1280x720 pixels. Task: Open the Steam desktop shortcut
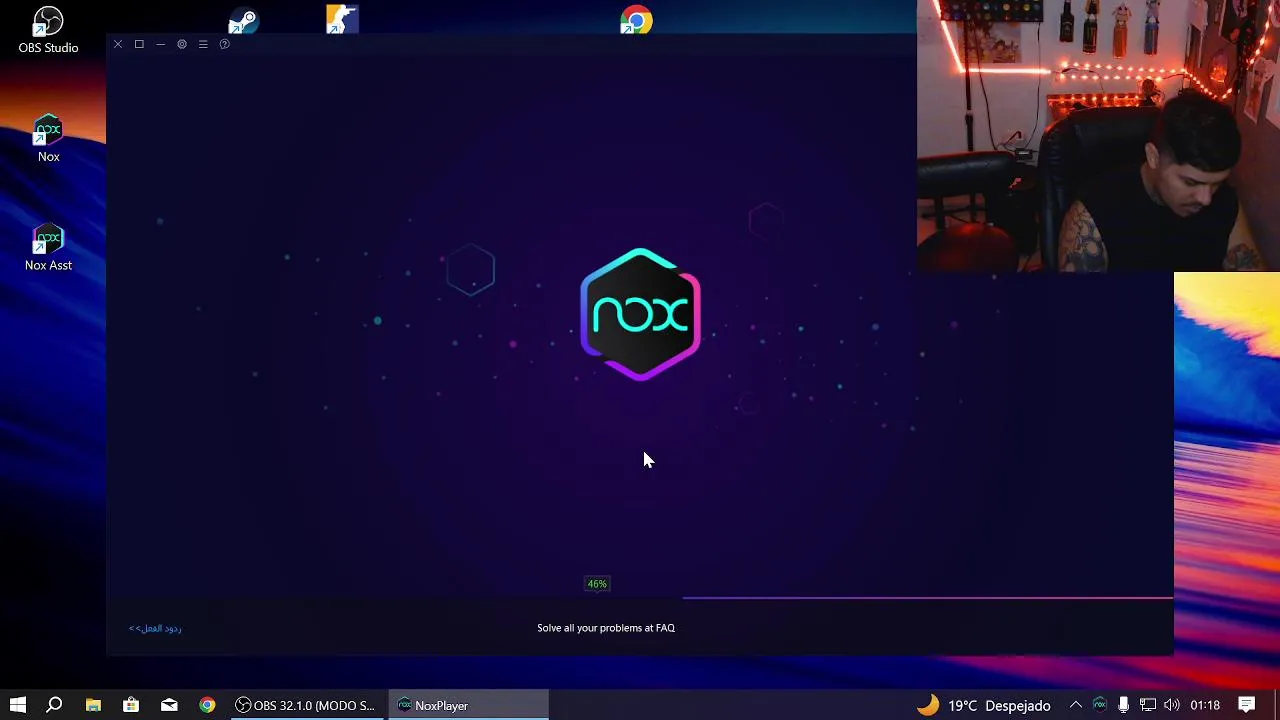[x=243, y=20]
